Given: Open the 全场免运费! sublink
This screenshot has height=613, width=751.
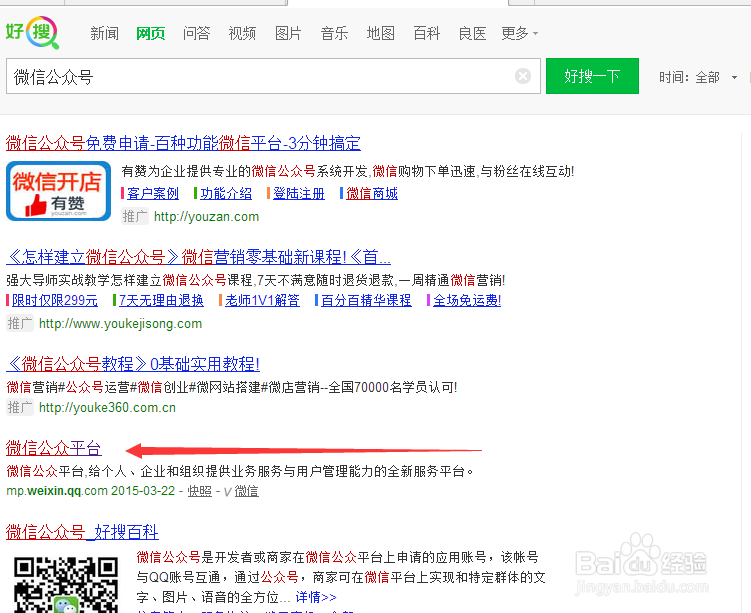Looking at the screenshot, I should click(467, 300).
